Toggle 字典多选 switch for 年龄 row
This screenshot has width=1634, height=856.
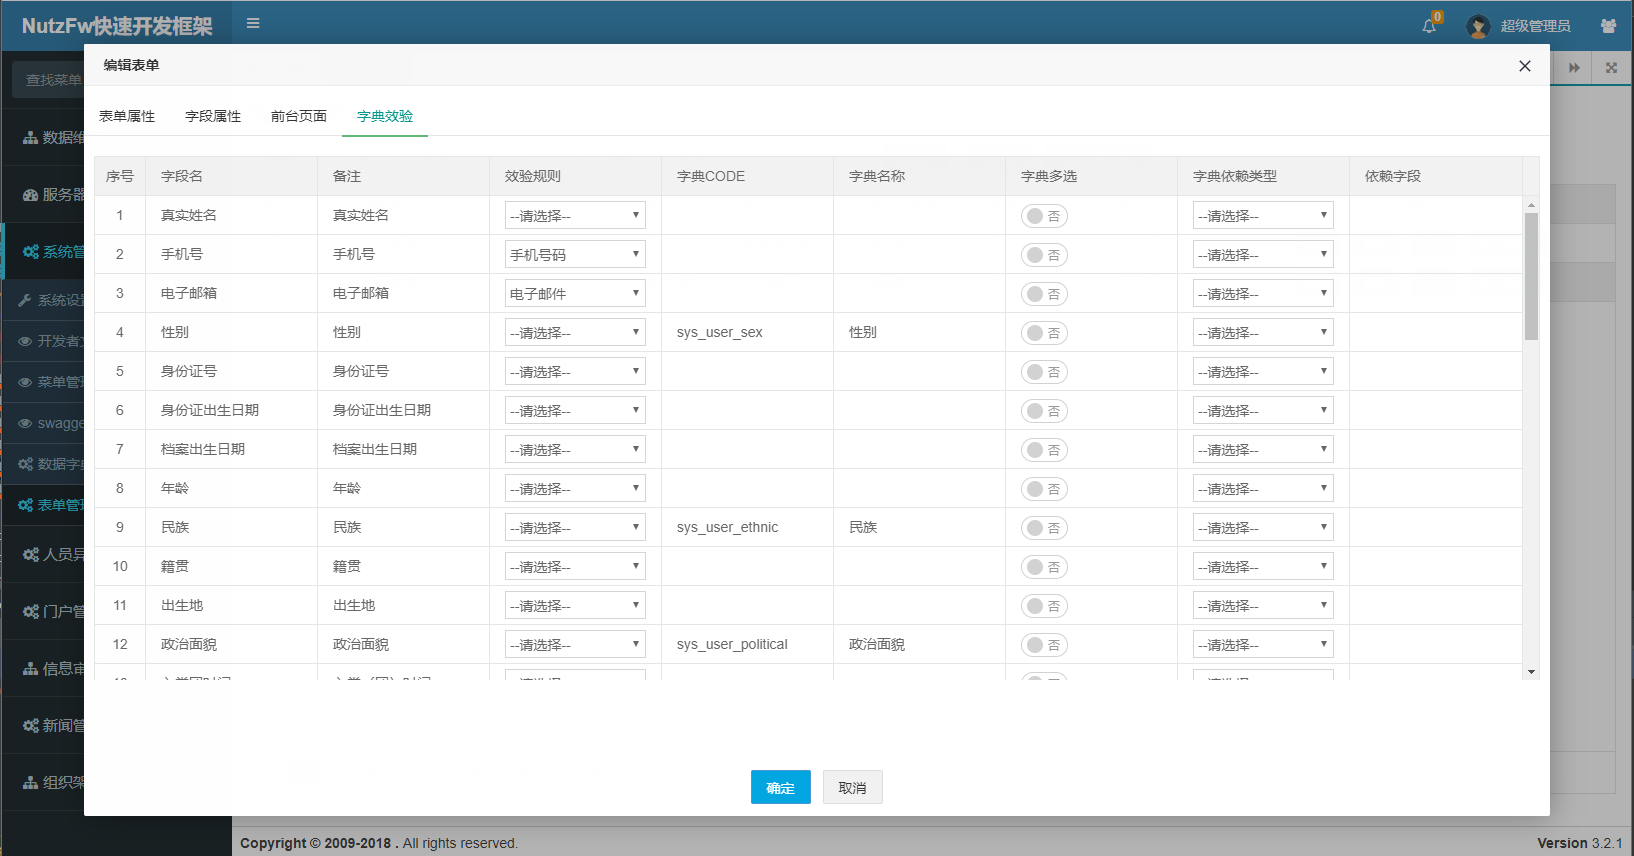pos(1044,489)
